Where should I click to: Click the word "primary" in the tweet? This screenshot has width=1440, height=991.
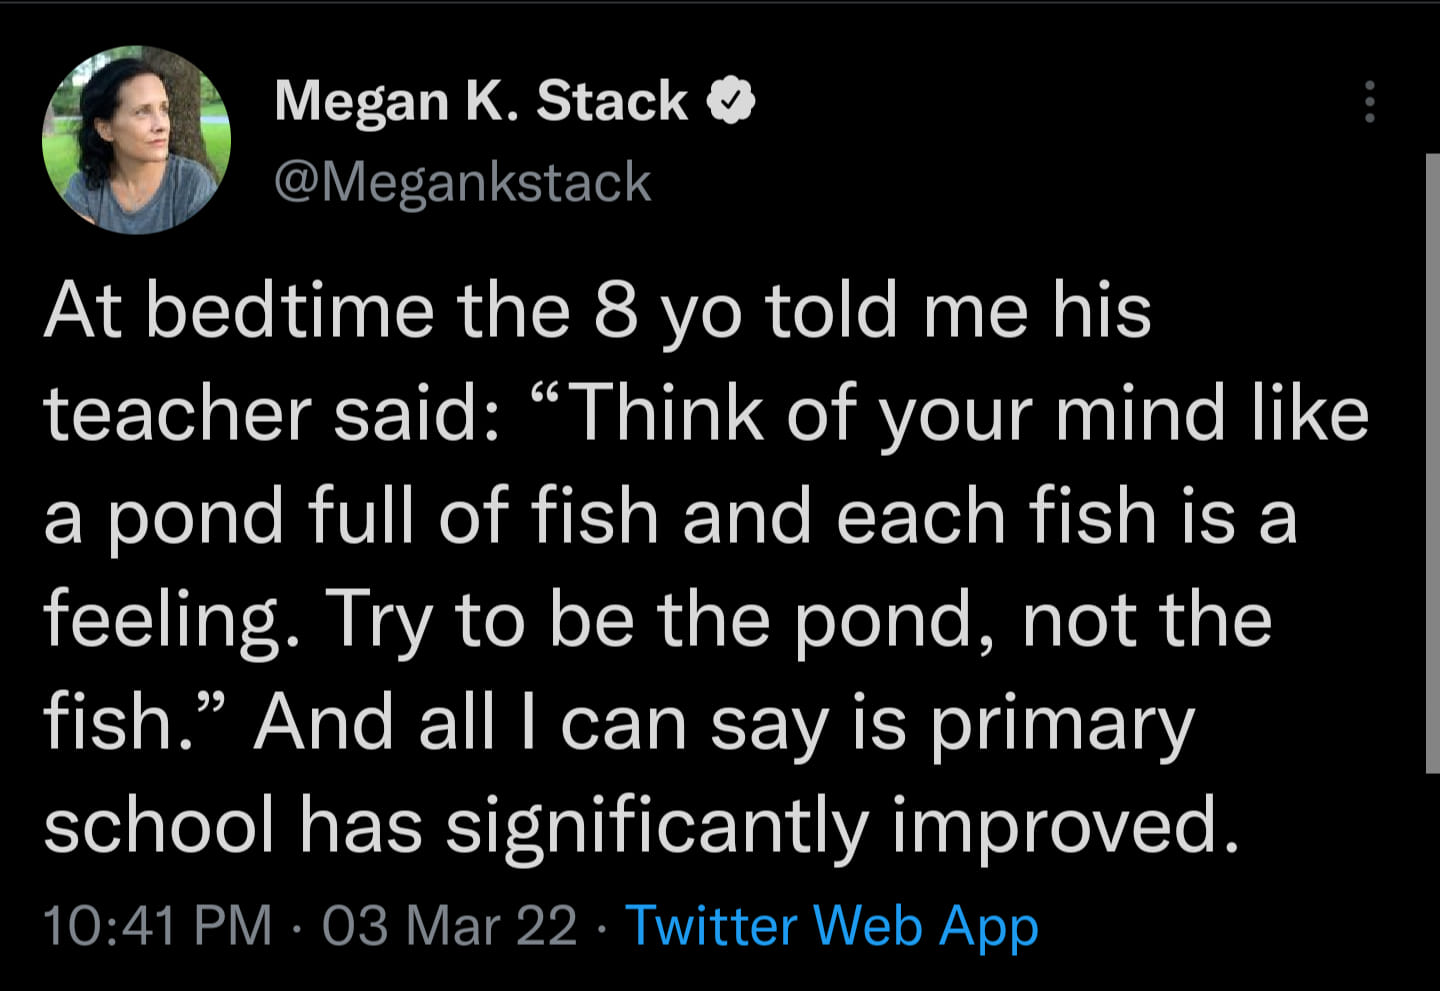pyautogui.click(x=1062, y=723)
